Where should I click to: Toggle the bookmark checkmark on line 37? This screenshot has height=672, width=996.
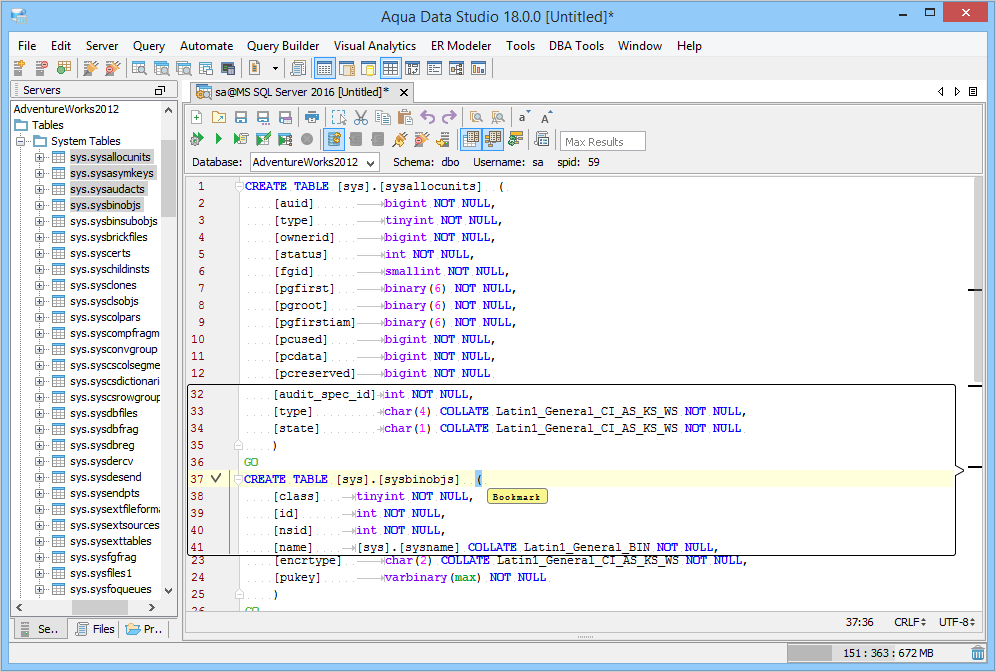[216, 479]
